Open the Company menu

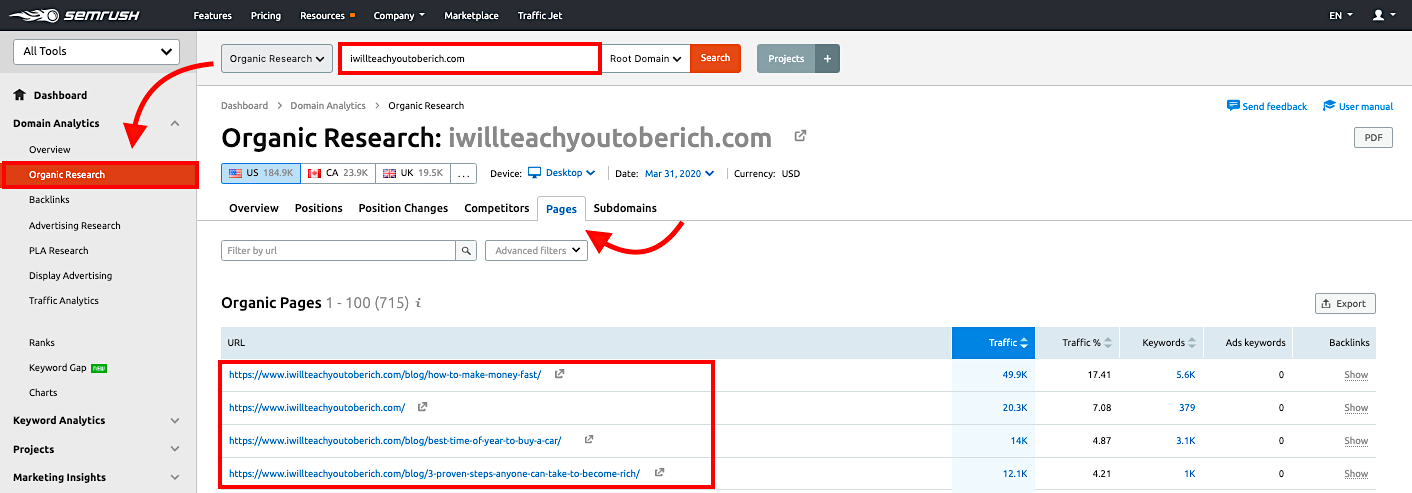coord(399,16)
